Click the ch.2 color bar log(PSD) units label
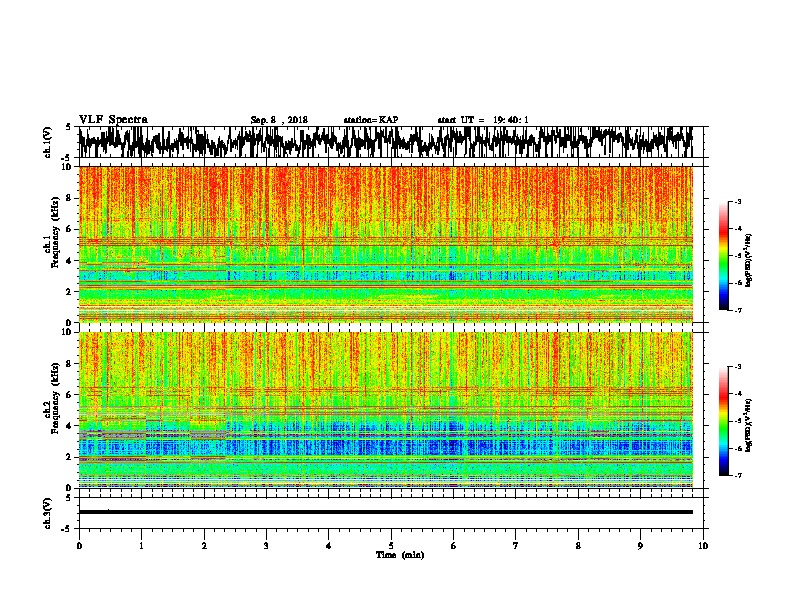This screenshot has width=792, height=612. pyautogui.click(x=749, y=425)
